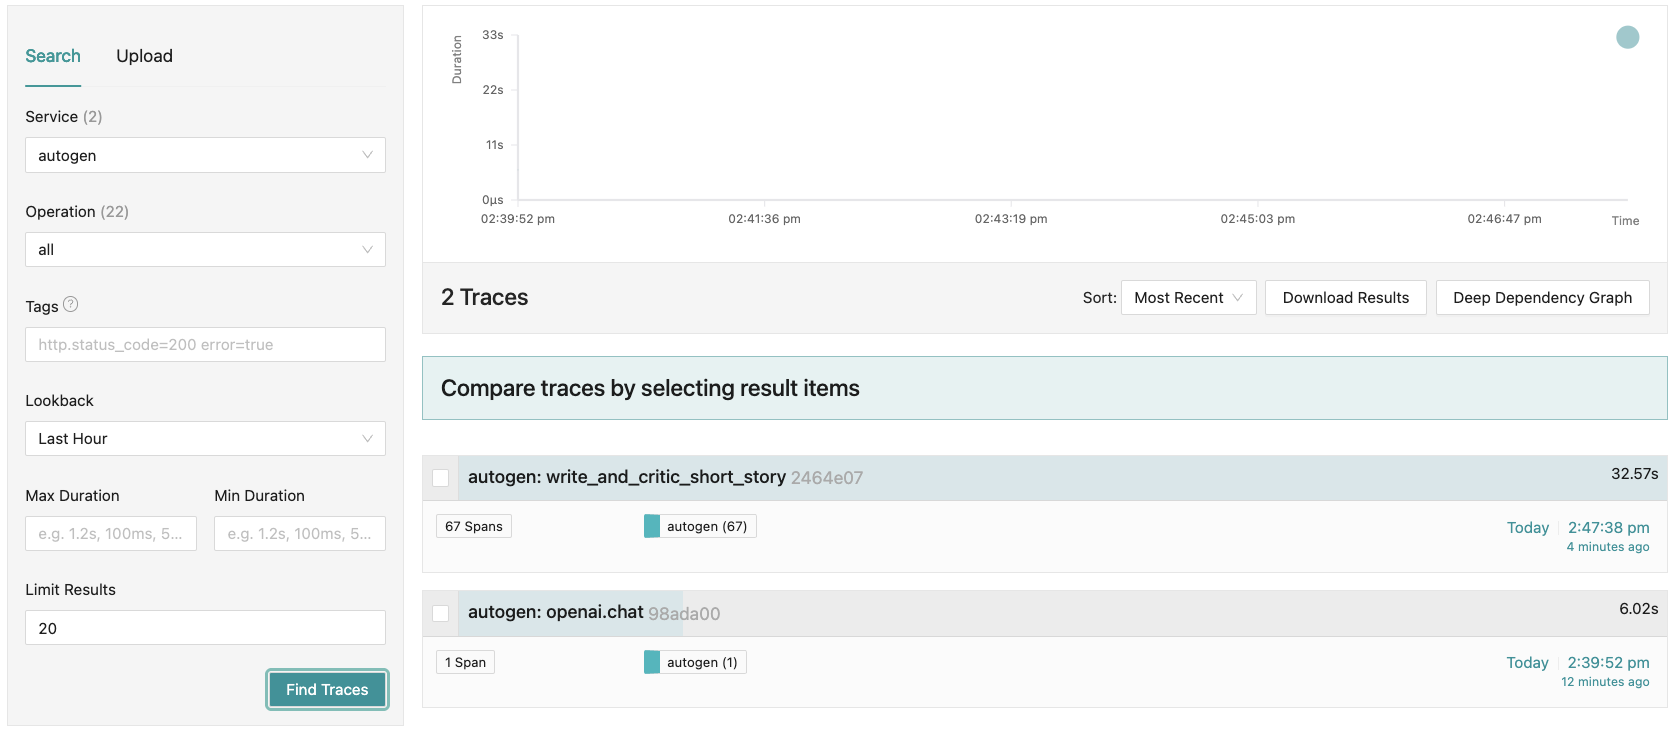Focus the Tags input field

[205, 345]
